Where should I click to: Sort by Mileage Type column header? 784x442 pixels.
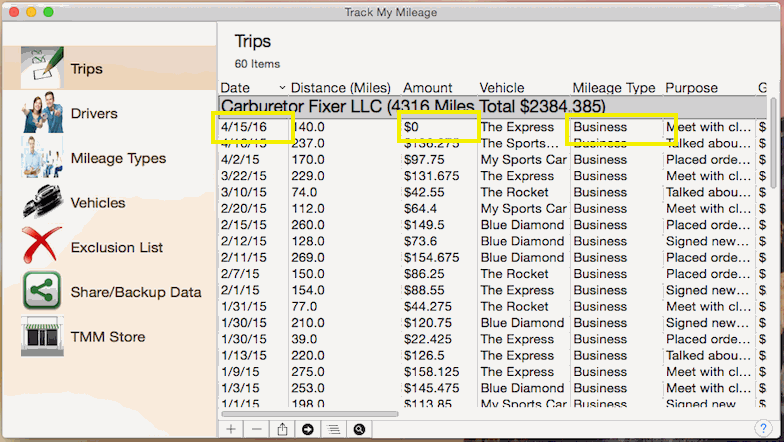[614, 88]
